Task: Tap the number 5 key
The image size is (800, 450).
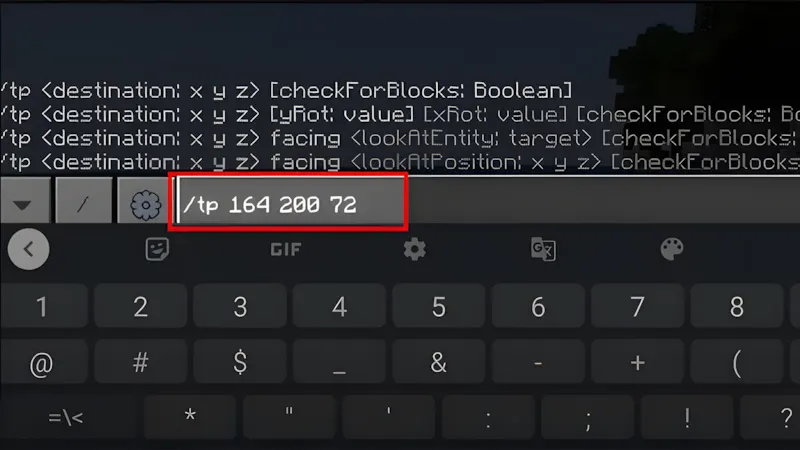Action: point(439,306)
